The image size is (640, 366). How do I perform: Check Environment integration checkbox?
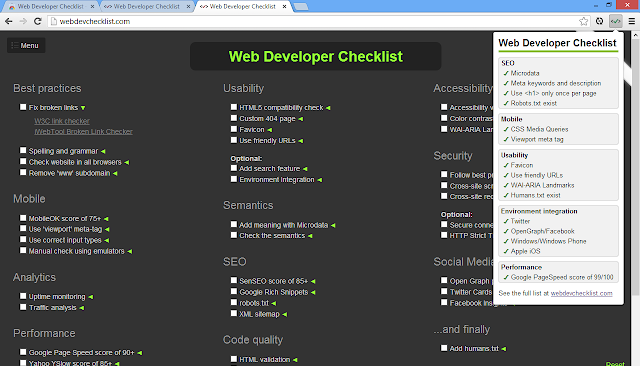tap(233, 179)
